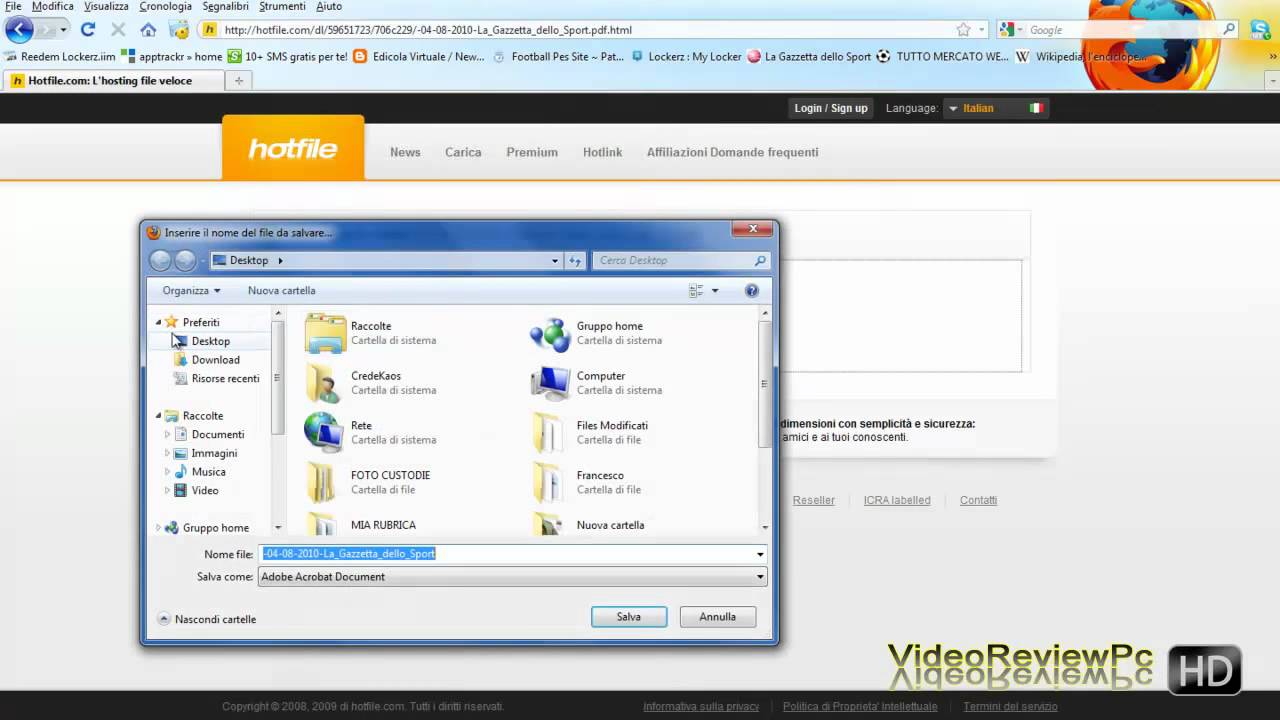Click Nascondi cartelle button
The image size is (1280, 720).
coord(207,619)
